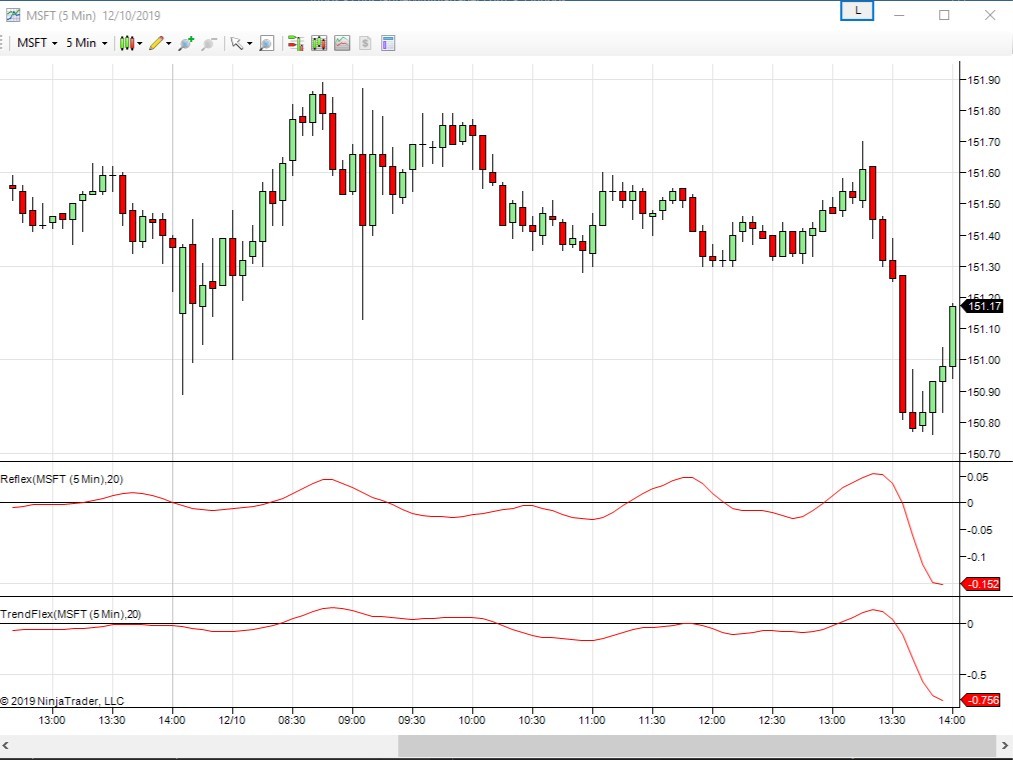1013x760 pixels.
Task: Open the cursor pointer type dropdown
Action: 241,43
